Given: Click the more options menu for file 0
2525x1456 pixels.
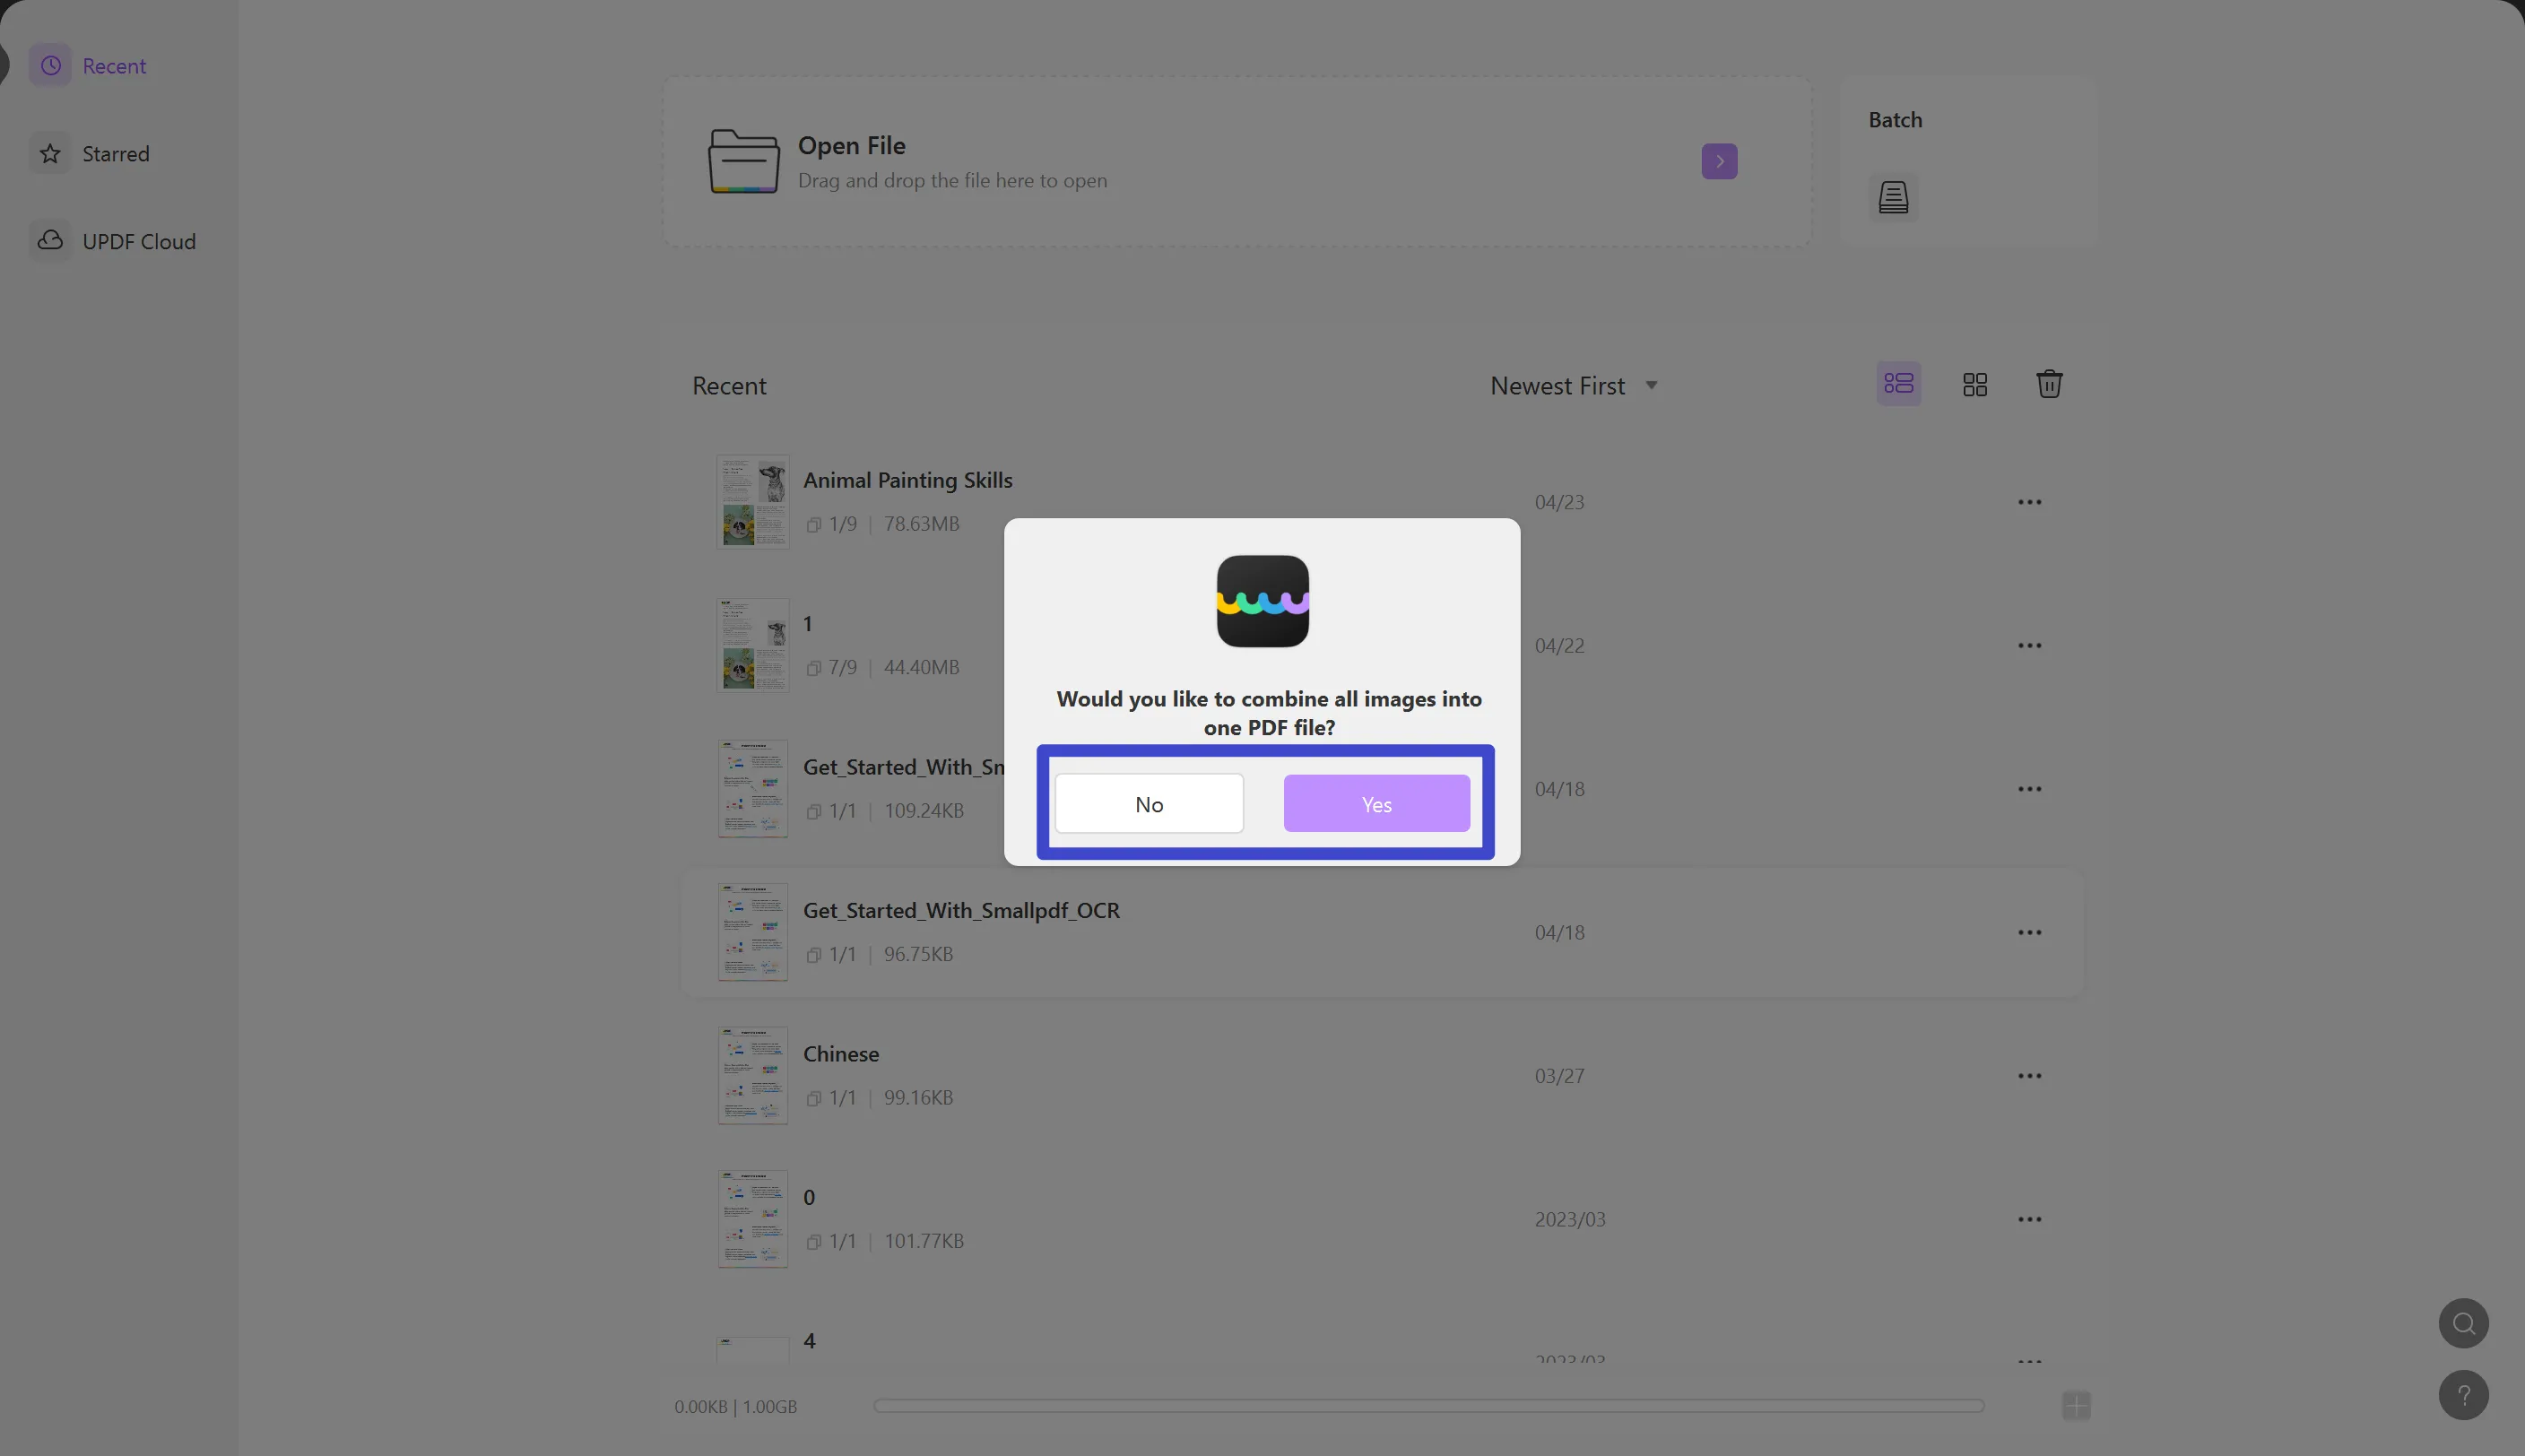Looking at the screenshot, I should pos(2031,1218).
